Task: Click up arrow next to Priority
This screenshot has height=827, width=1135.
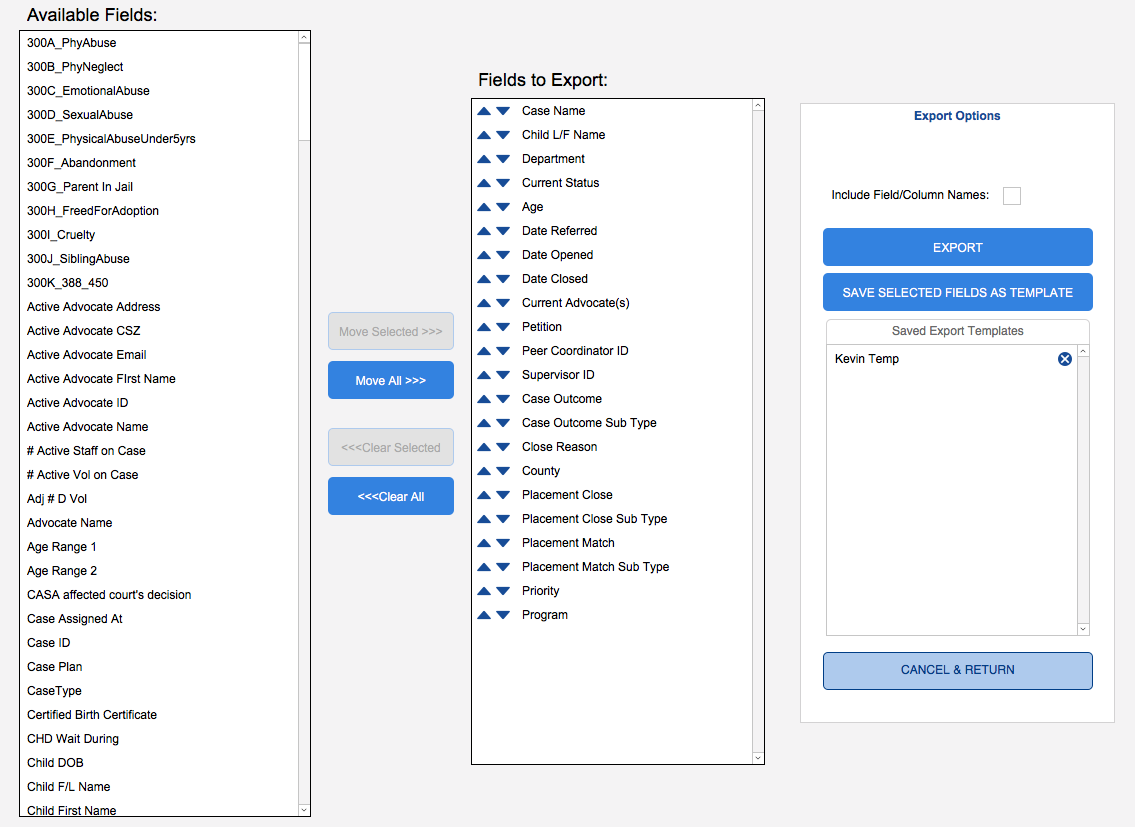Action: [484, 591]
